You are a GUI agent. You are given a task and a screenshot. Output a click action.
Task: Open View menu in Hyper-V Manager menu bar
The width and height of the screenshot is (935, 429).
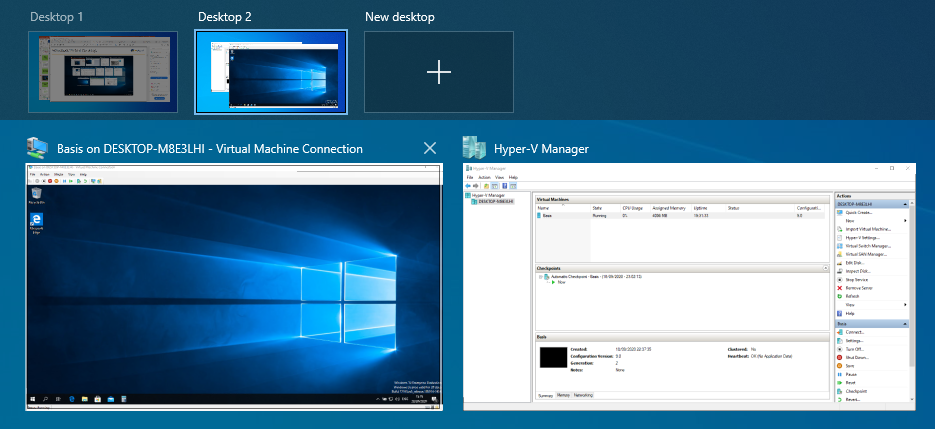pyautogui.click(x=500, y=177)
